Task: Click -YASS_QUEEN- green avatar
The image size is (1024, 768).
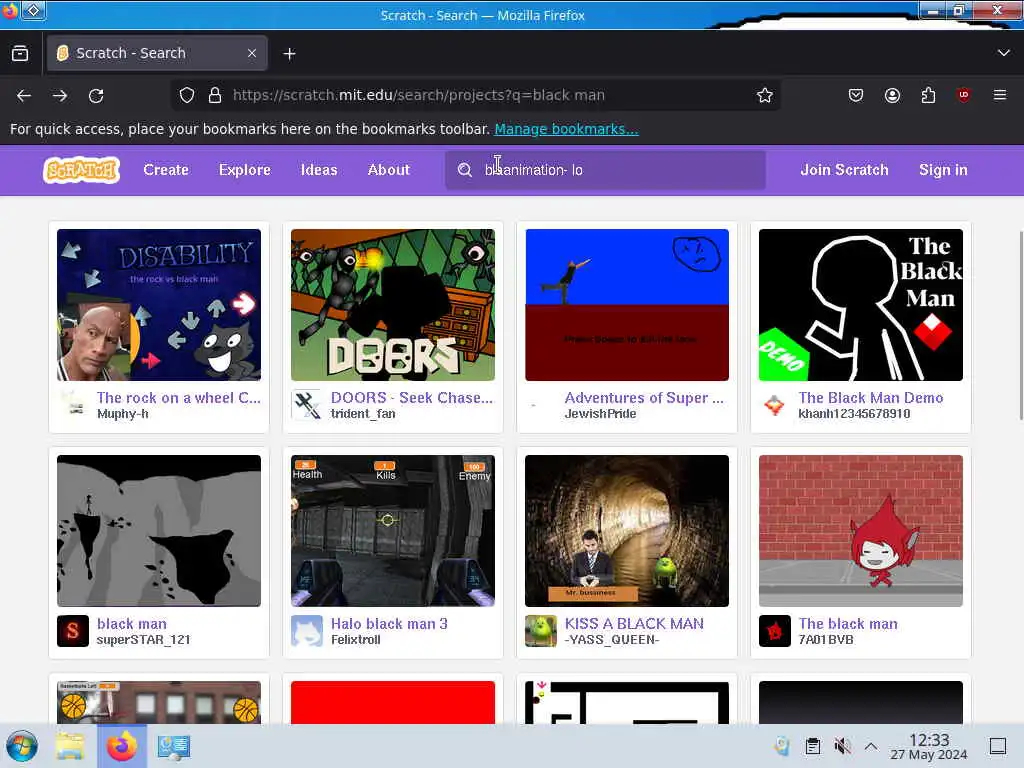Action: point(541,631)
